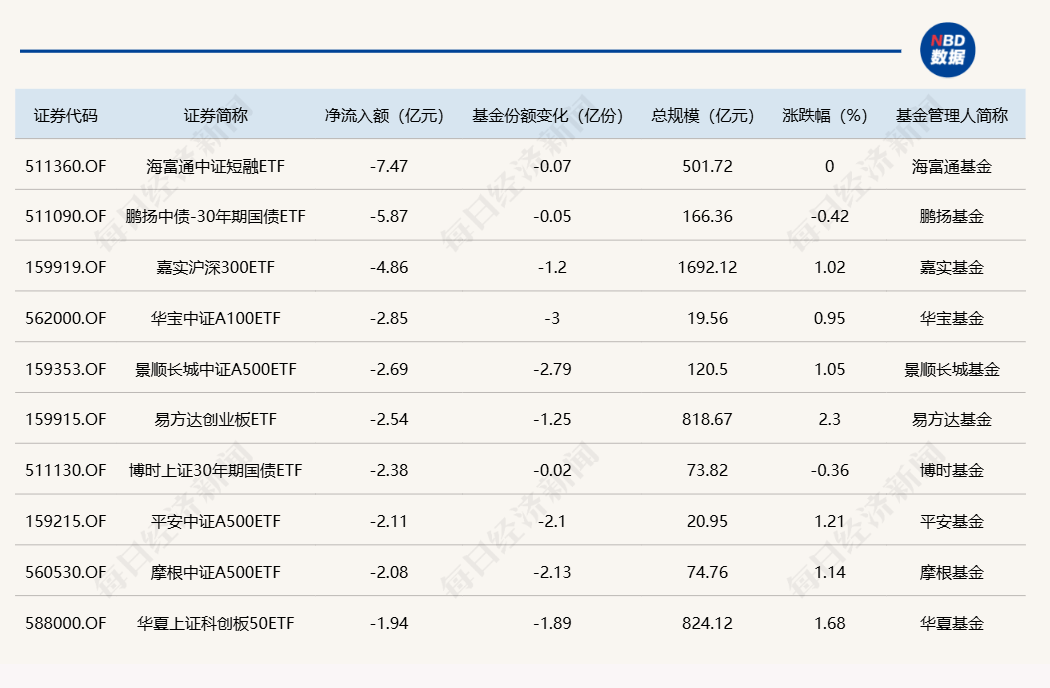Click the 基金管理人简称 column header
Image resolution: width=1050 pixels, height=688 pixels.
[952, 116]
